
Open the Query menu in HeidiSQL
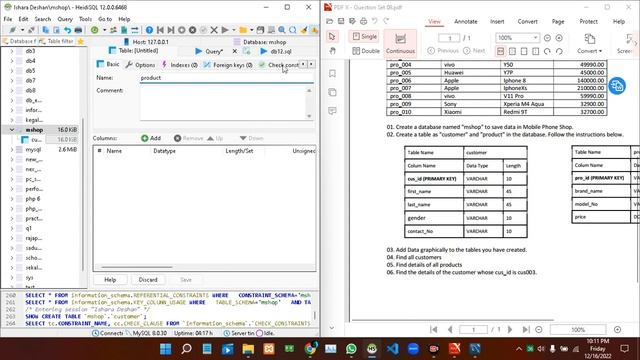pyautogui.click(x=65, y=19)
